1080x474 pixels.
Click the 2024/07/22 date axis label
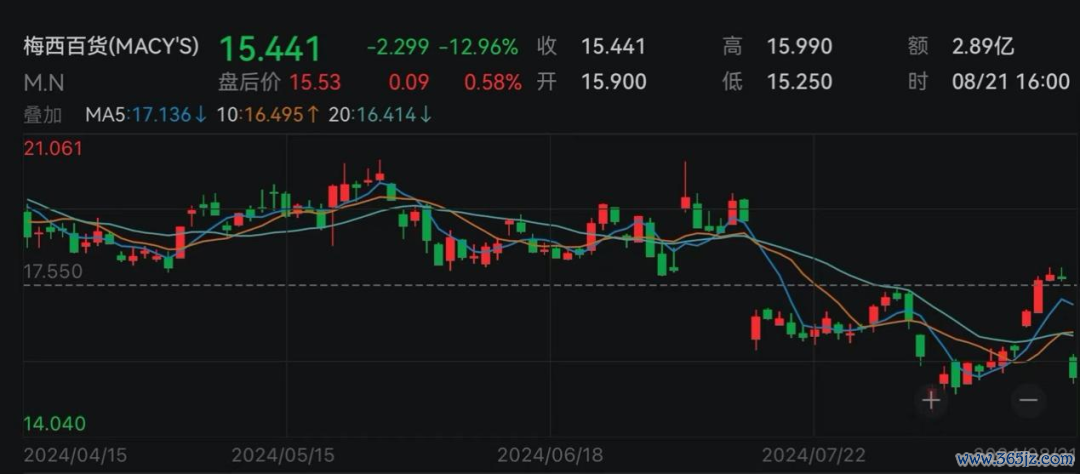813,455
